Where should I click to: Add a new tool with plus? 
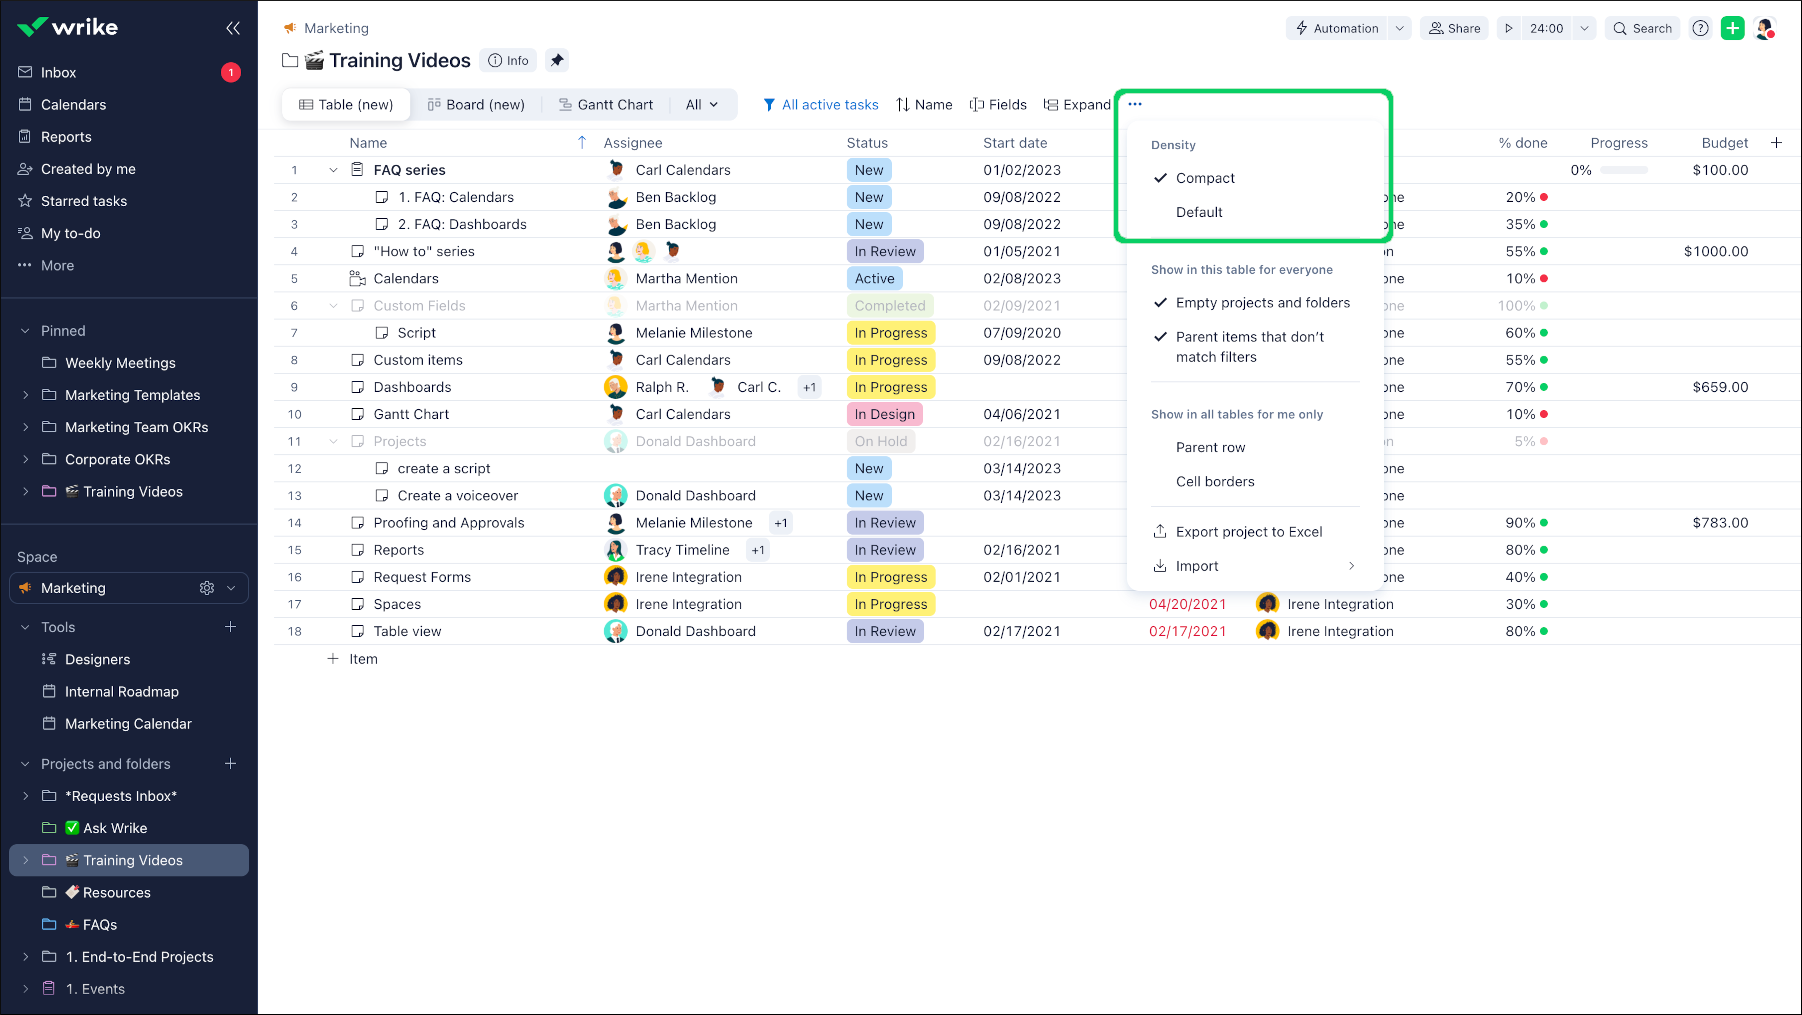pyautogui.click(x=230, y=627)
